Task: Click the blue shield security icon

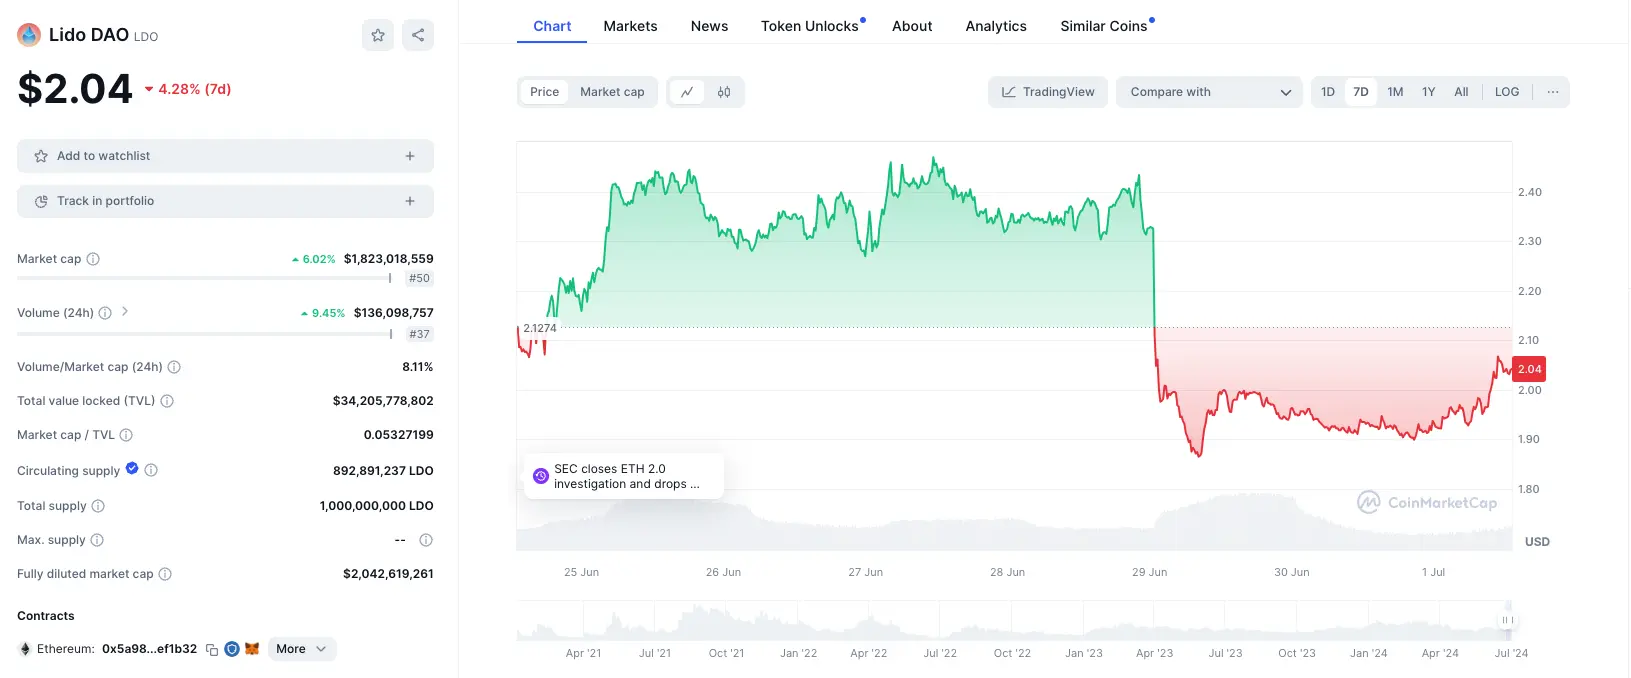Action: [232, 649]
